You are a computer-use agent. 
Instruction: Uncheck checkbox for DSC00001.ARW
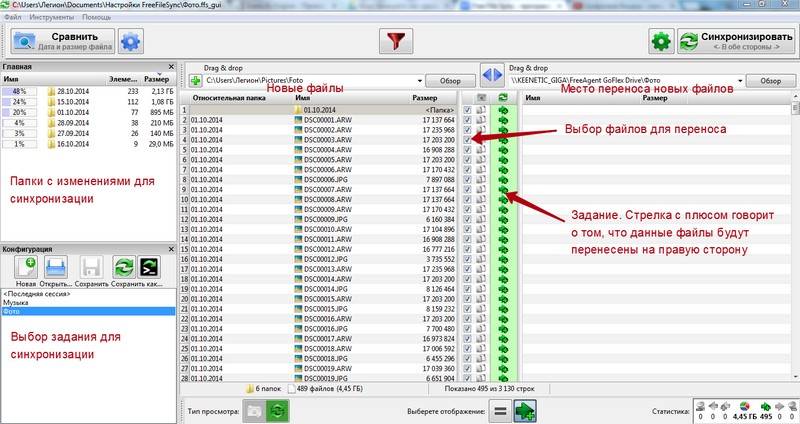click(x=467, y=120)
